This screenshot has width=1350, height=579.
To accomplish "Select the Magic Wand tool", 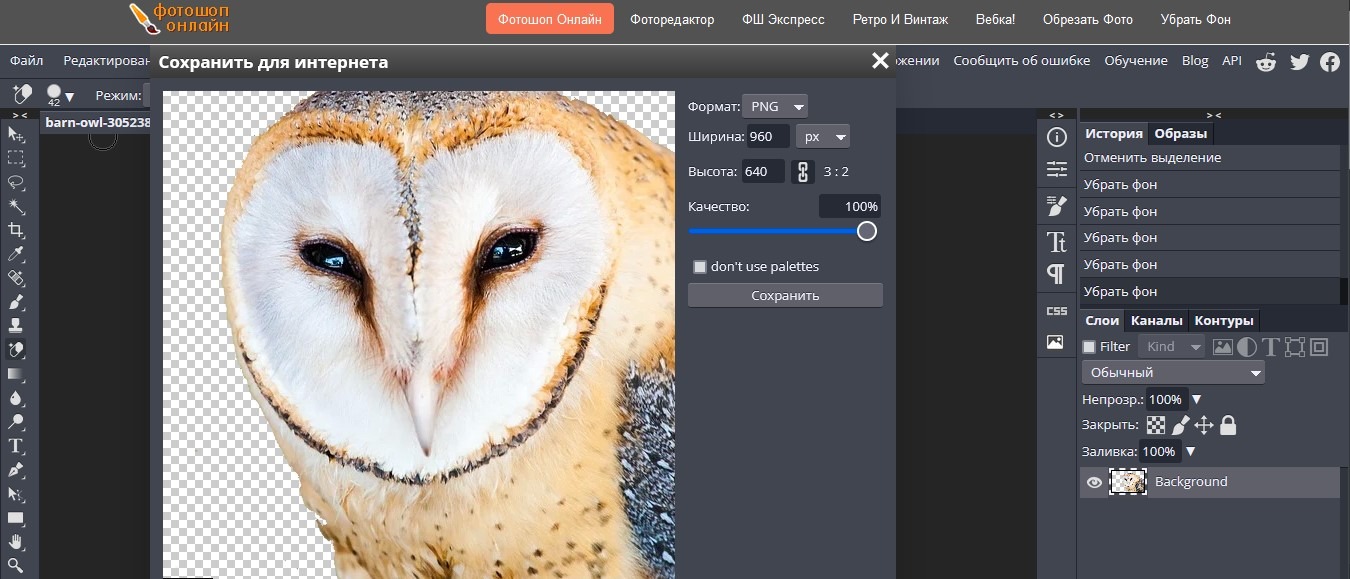I will pyautogui.click(x=16, y=206).
